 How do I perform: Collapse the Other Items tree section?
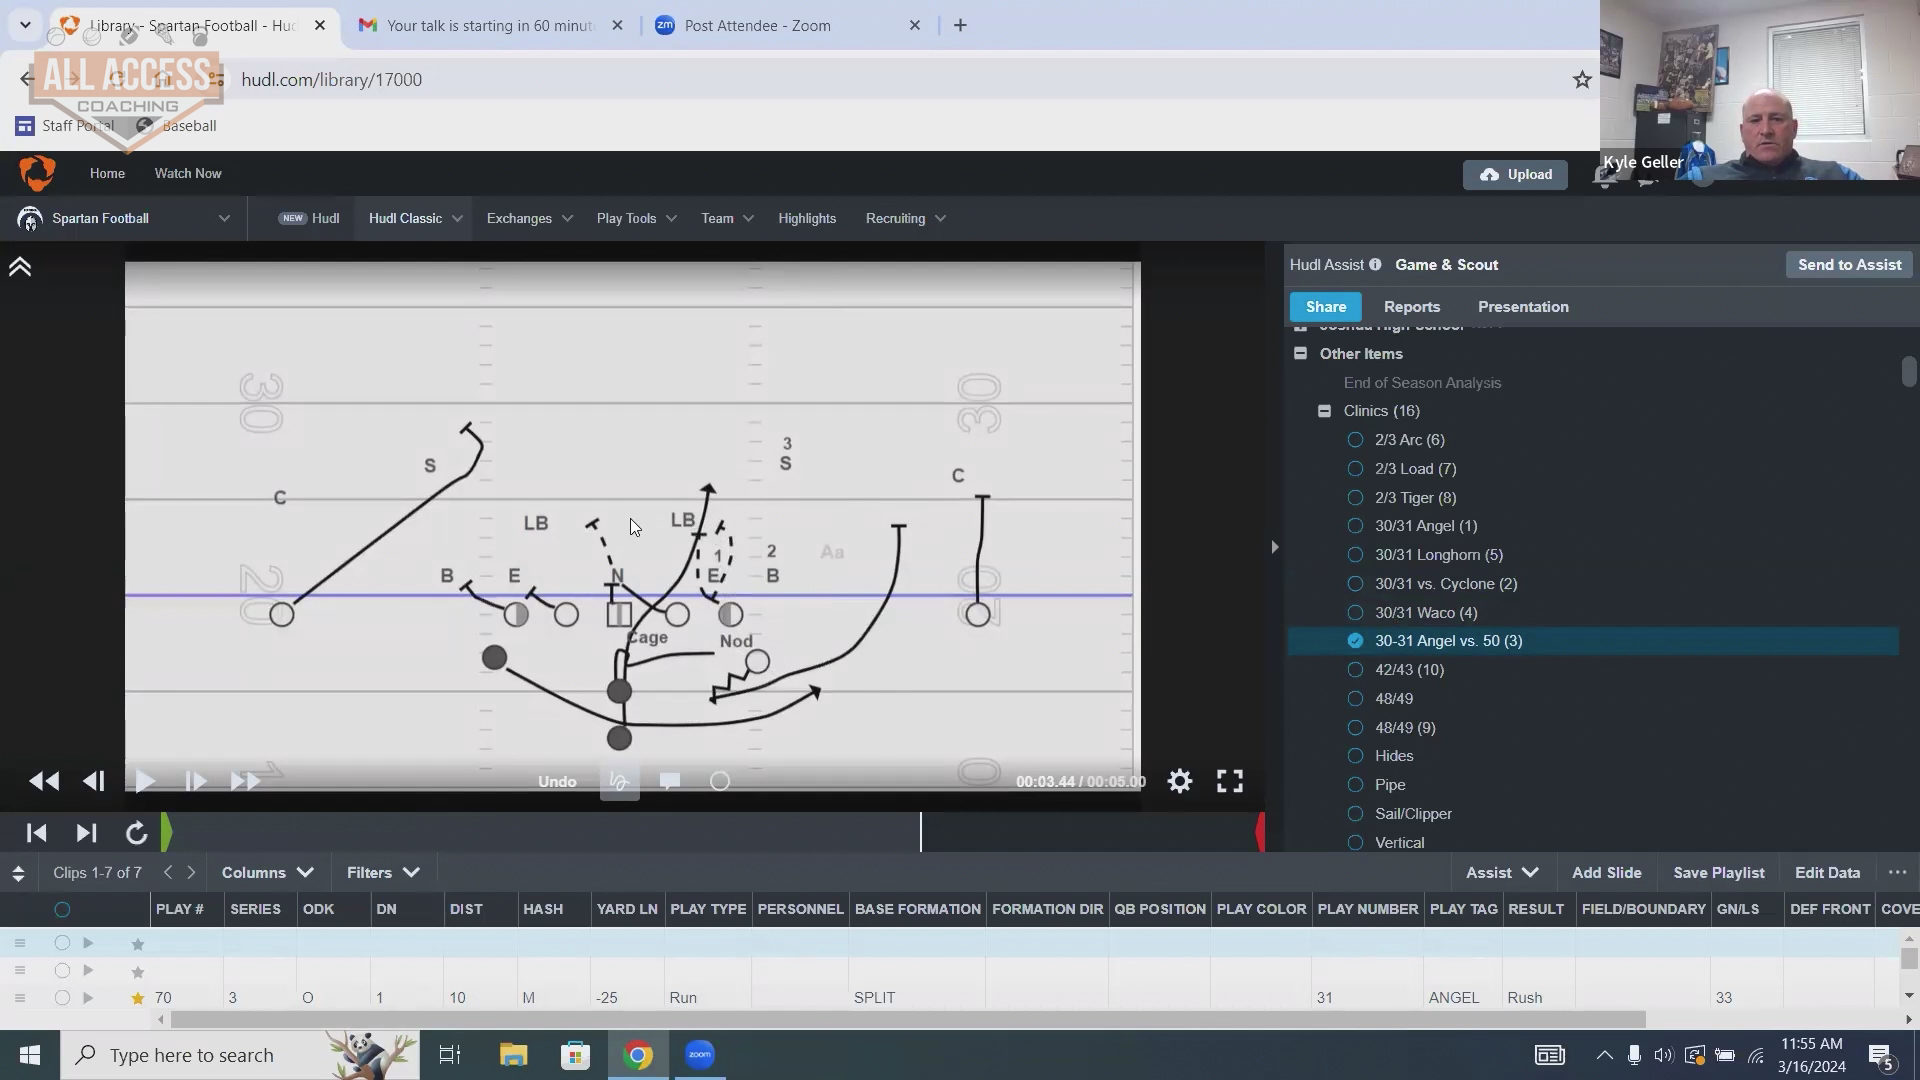coord(1300,354)
